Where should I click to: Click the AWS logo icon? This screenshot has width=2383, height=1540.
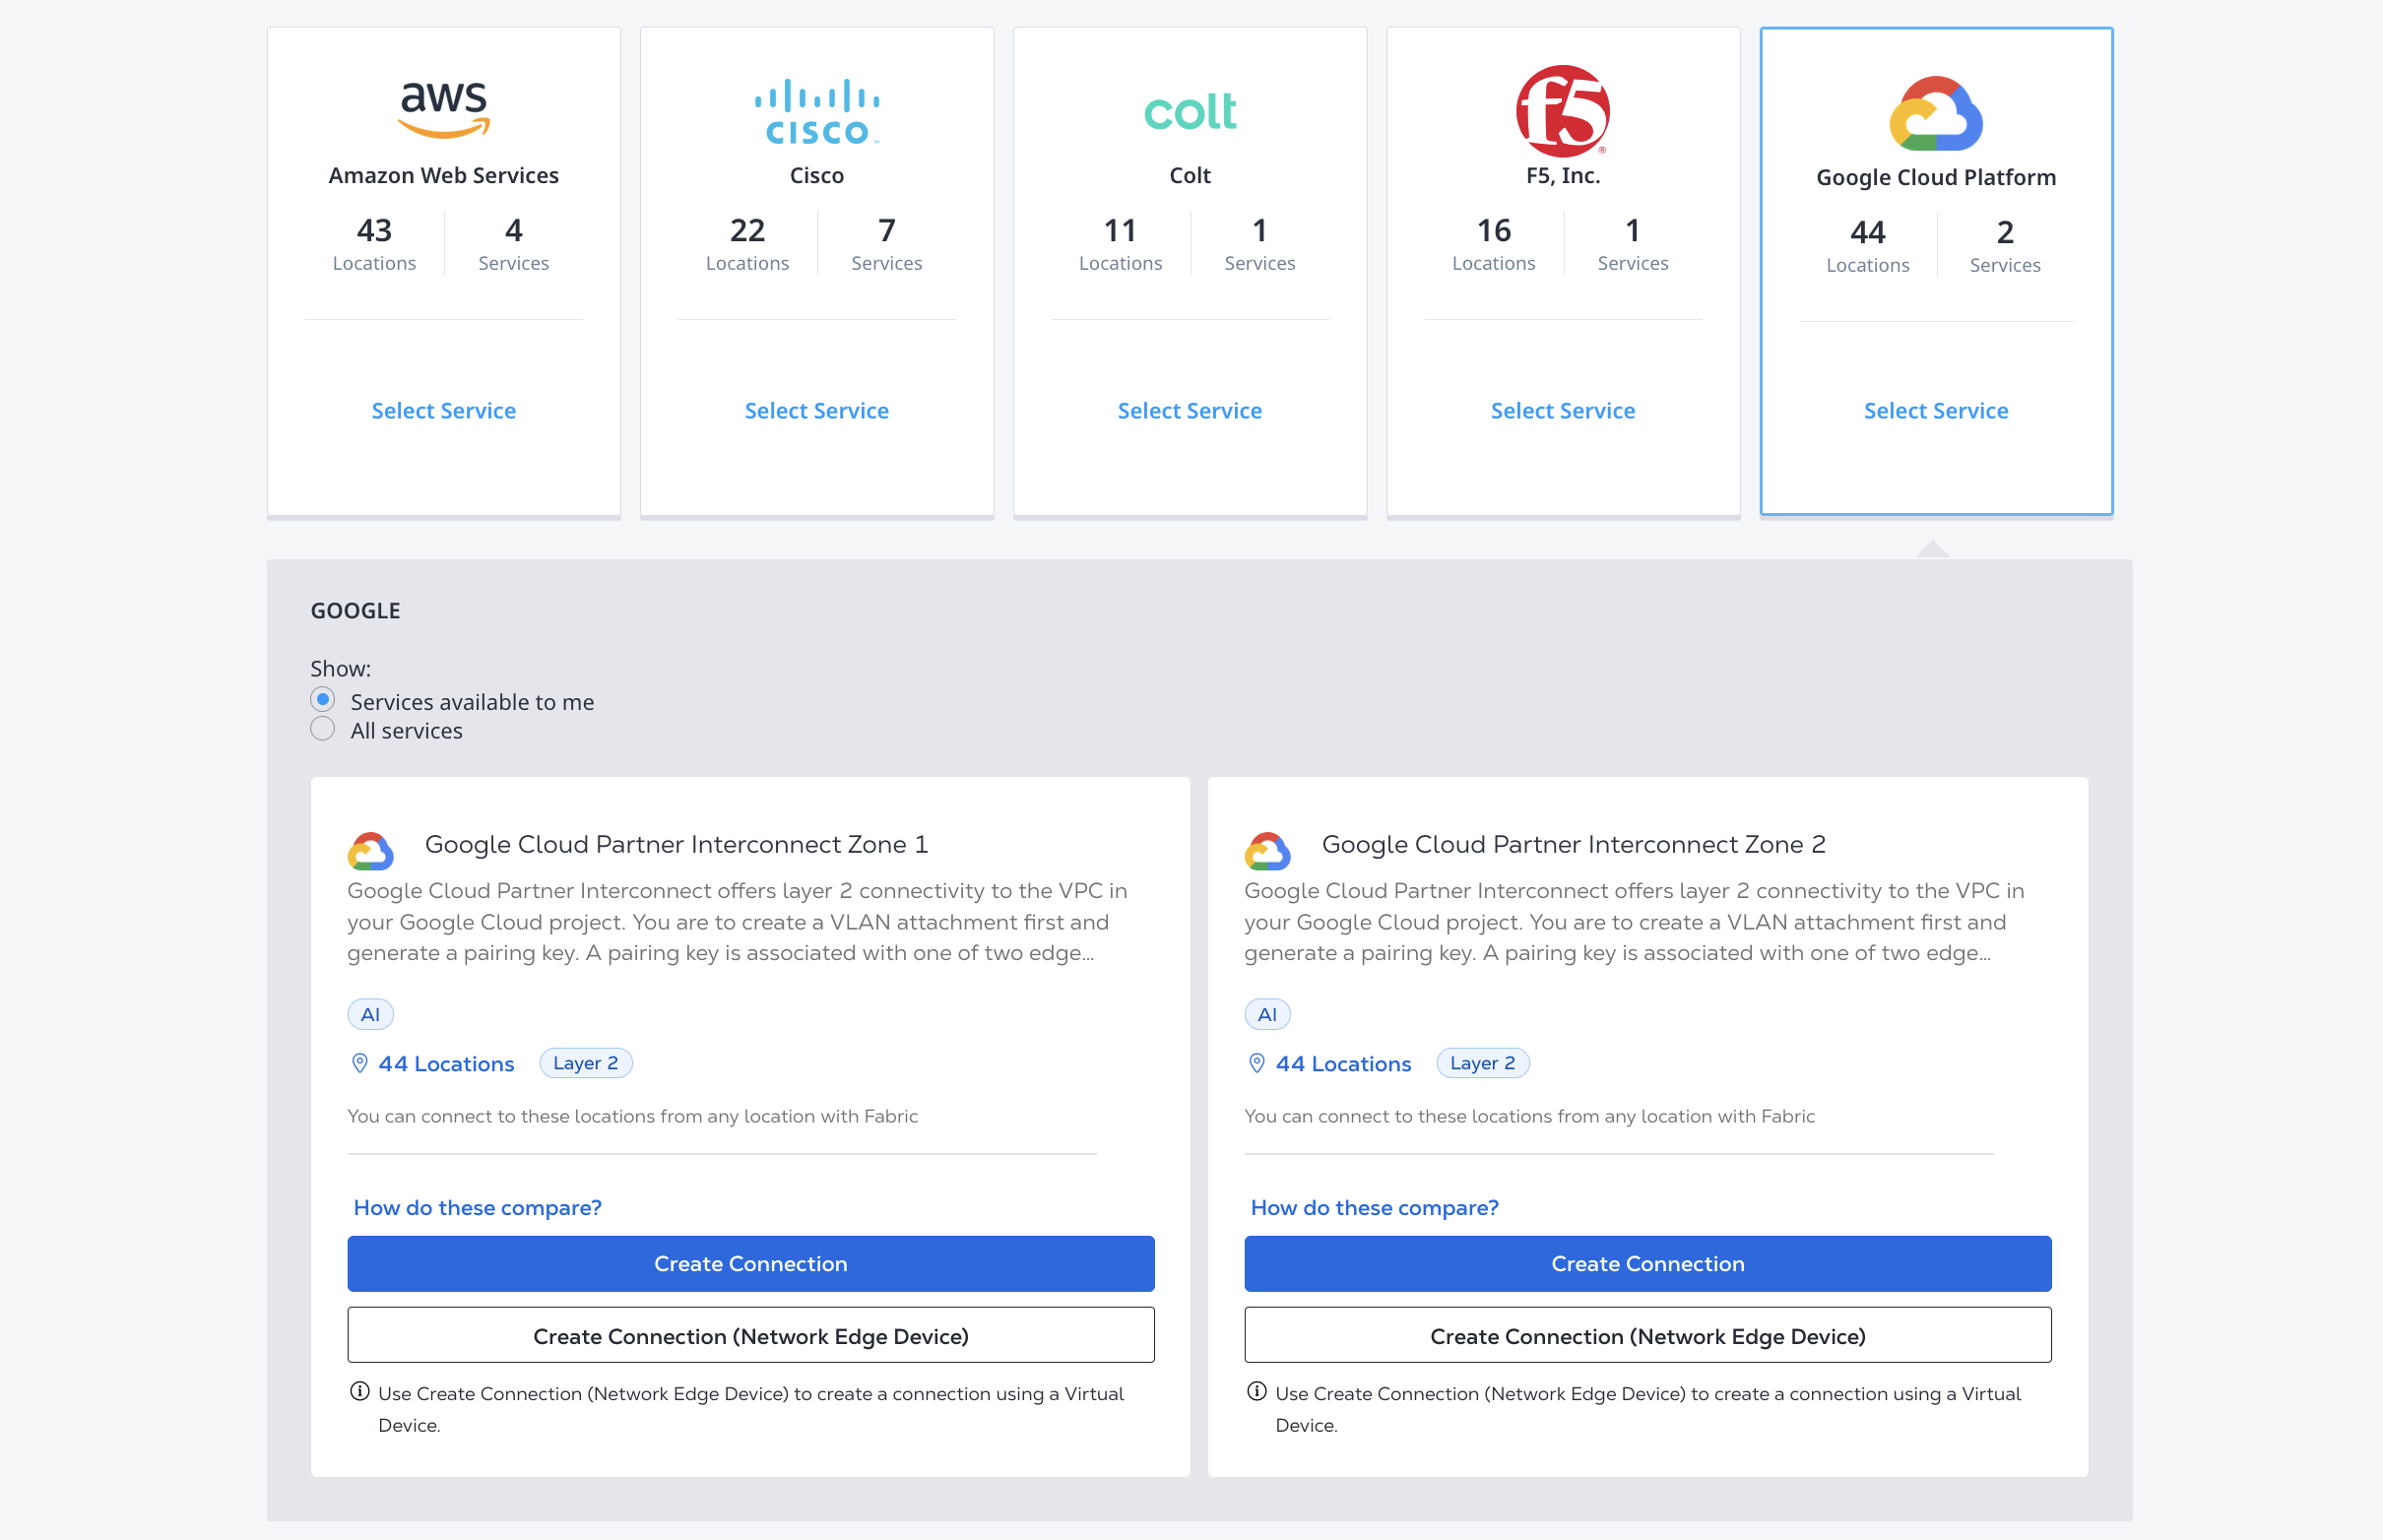(443, 109)
